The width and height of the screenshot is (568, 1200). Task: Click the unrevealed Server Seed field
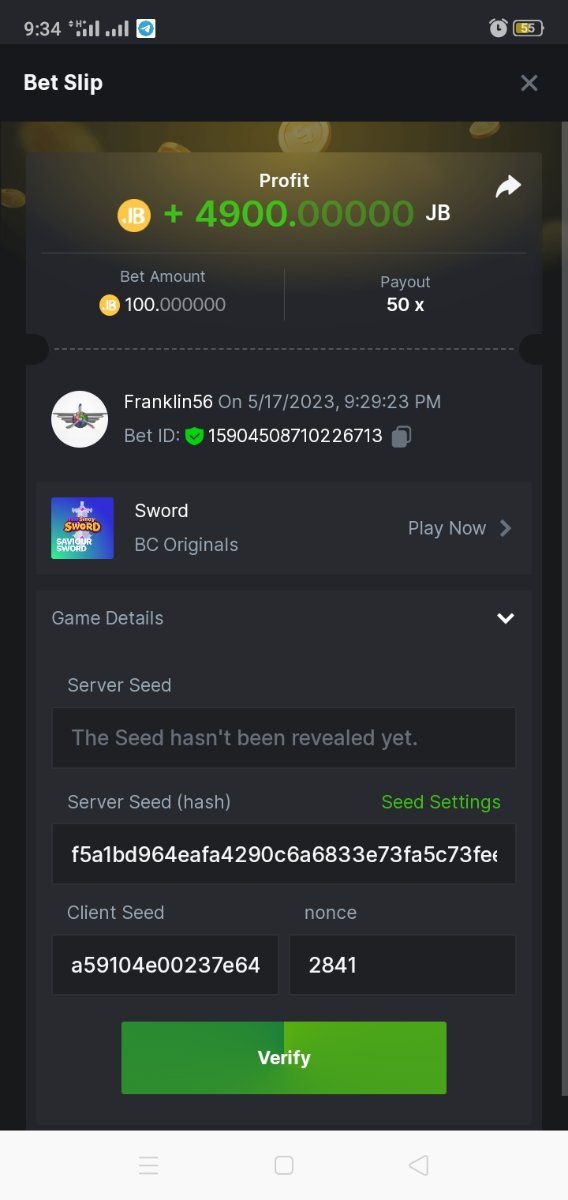[284, 738]
